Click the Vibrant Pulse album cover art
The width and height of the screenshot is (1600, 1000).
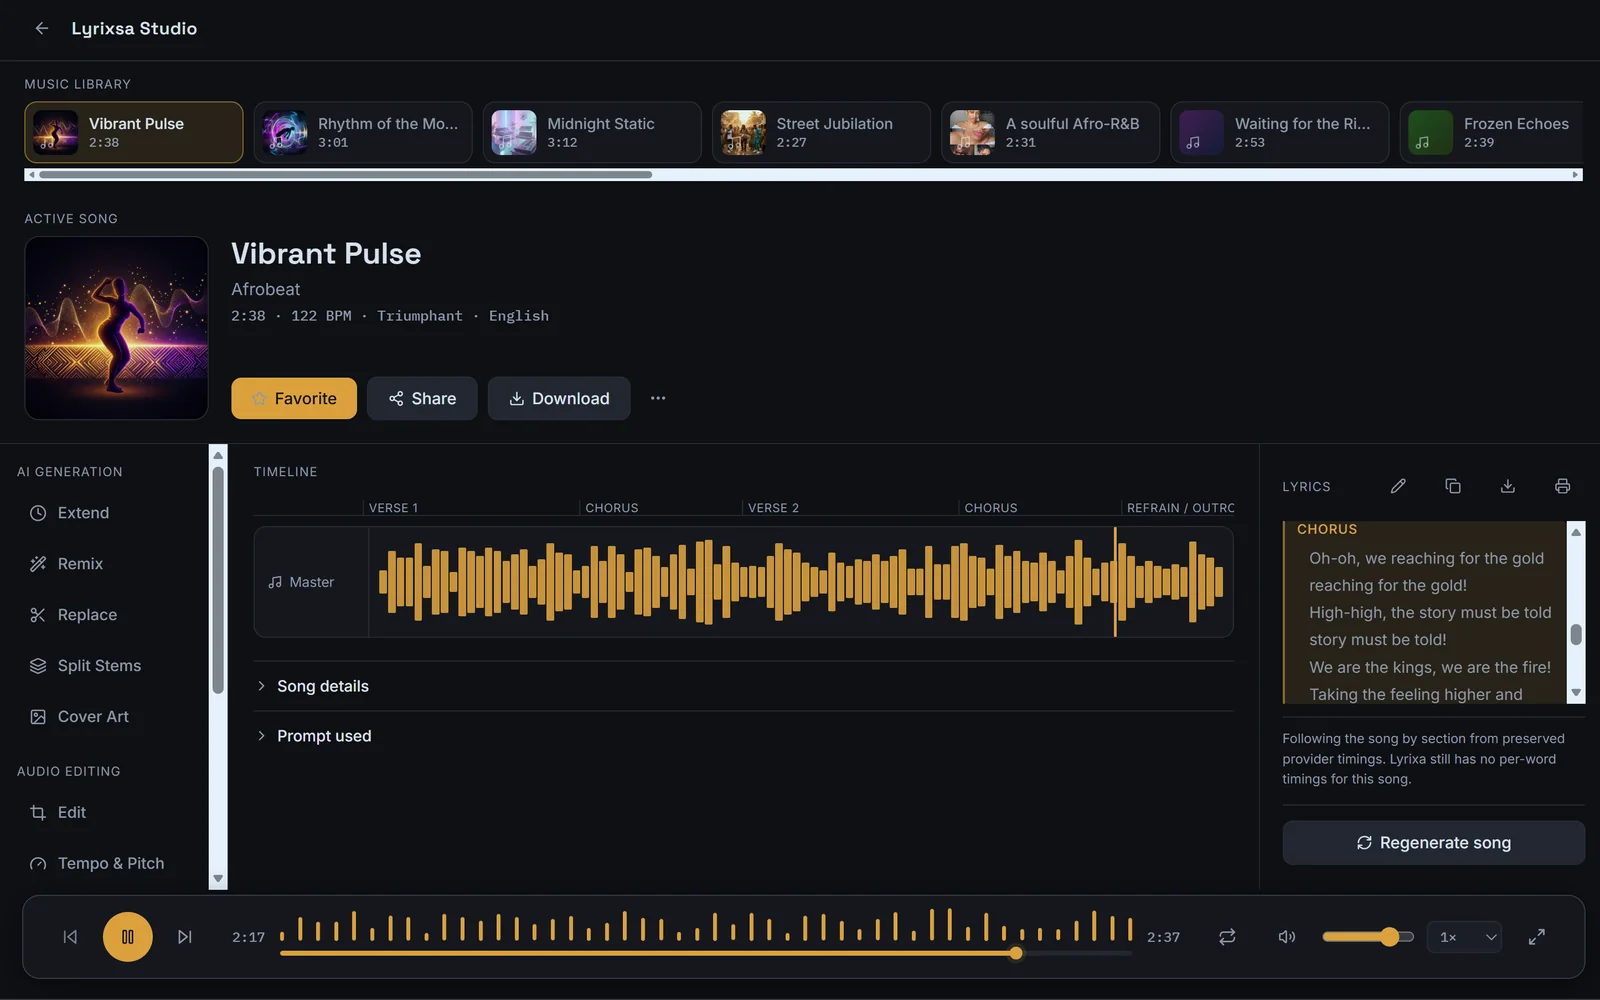[116, 328]
